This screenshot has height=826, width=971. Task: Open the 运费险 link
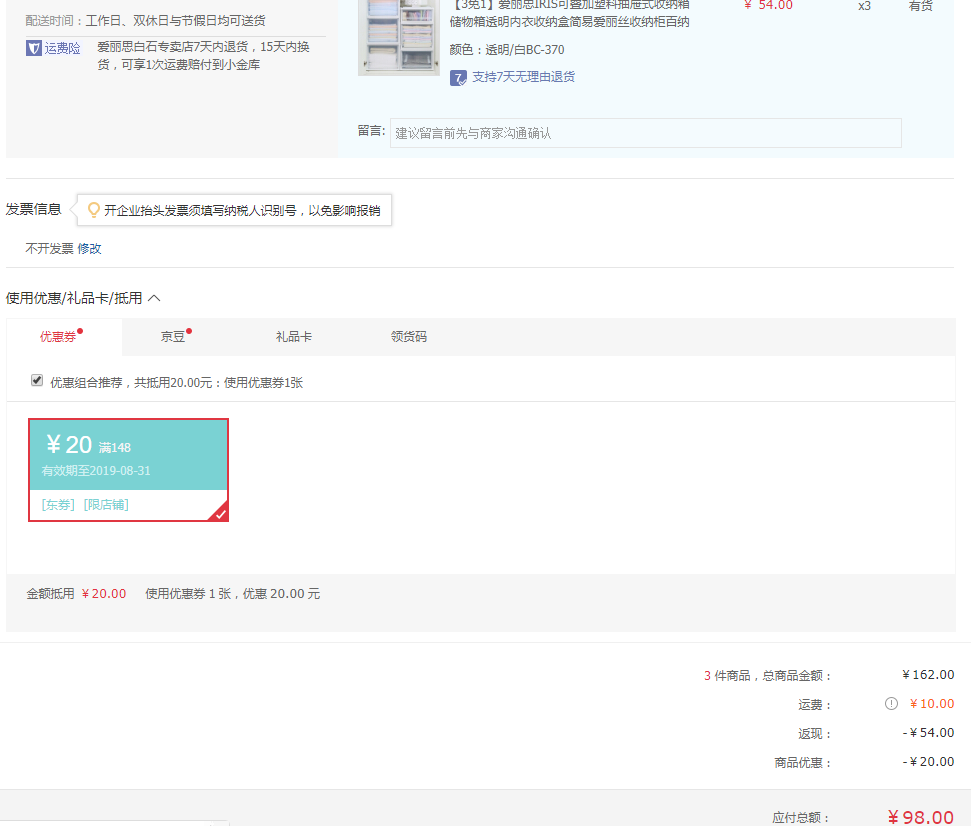pos(63,48)
